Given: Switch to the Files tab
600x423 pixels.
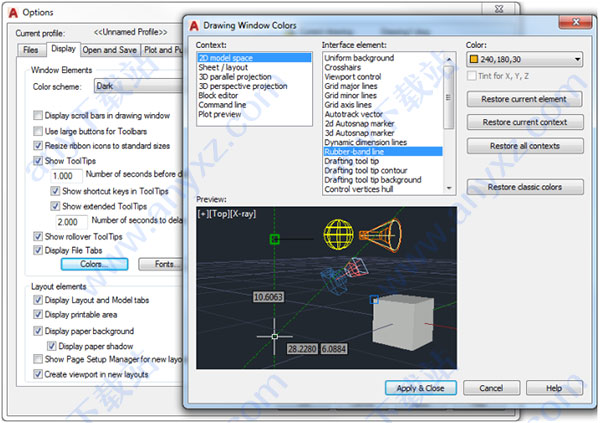Looking at the screenshot, I should (31, 50).
